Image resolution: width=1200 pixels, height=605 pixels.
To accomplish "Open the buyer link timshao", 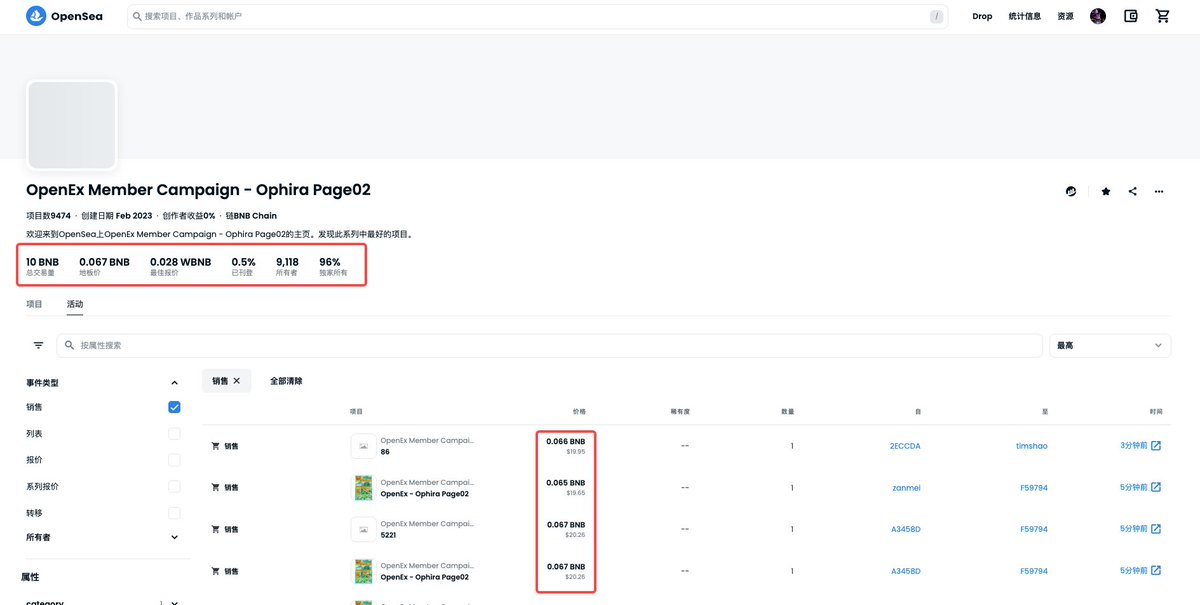I will [x=1032, y=446].
